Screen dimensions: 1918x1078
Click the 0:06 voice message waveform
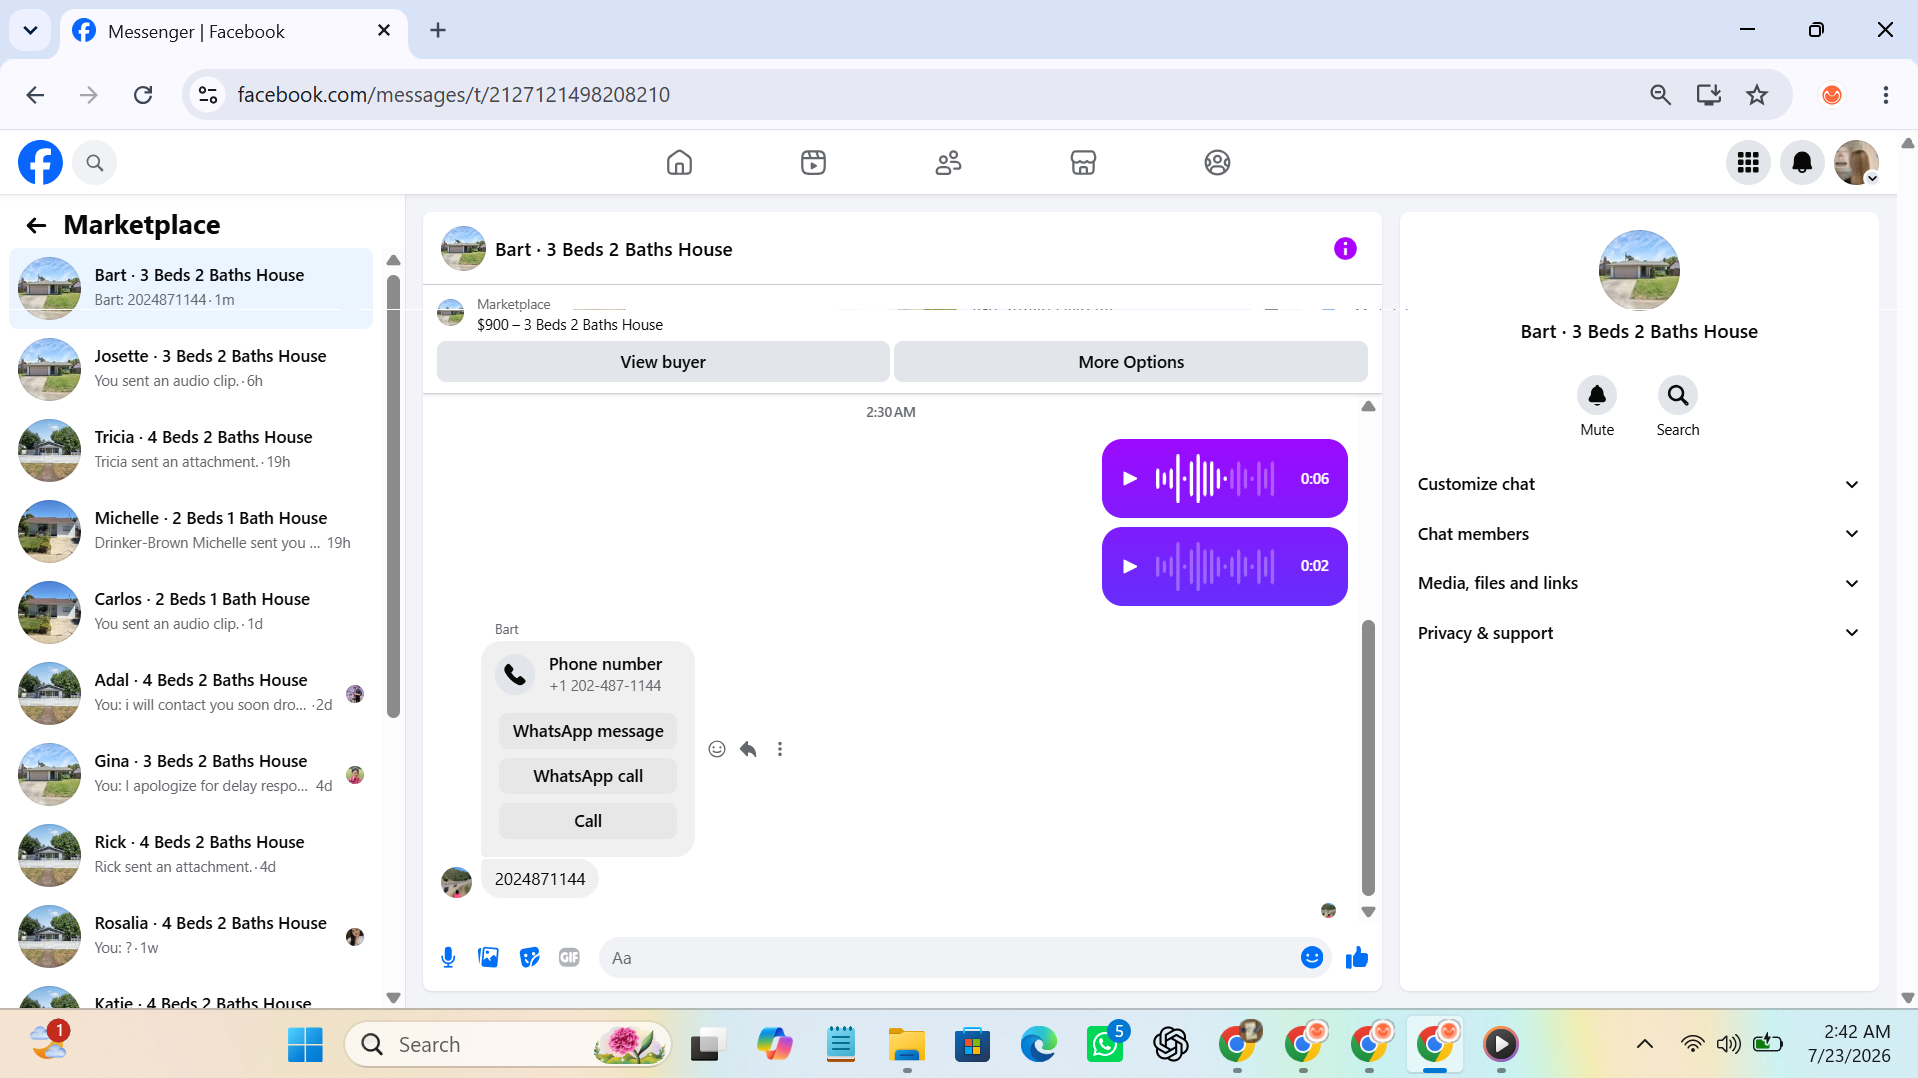point(1215,479)
